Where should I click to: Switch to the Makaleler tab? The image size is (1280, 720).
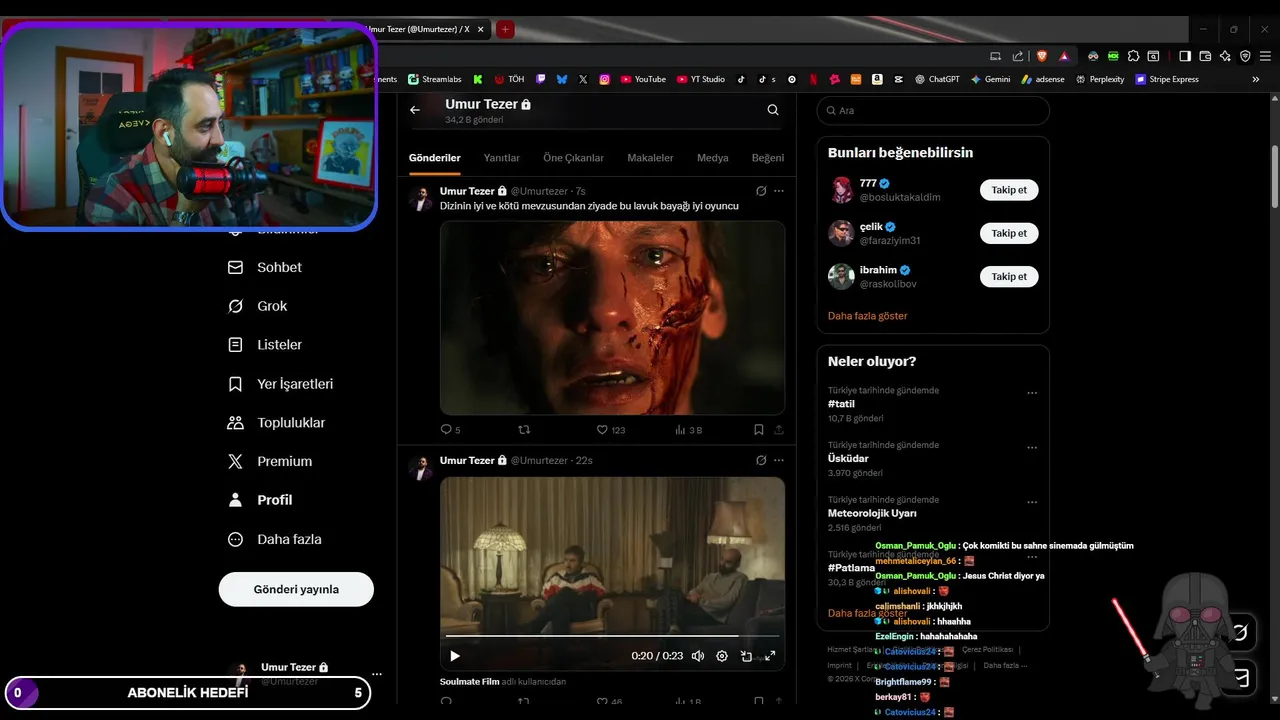[650, 158]
